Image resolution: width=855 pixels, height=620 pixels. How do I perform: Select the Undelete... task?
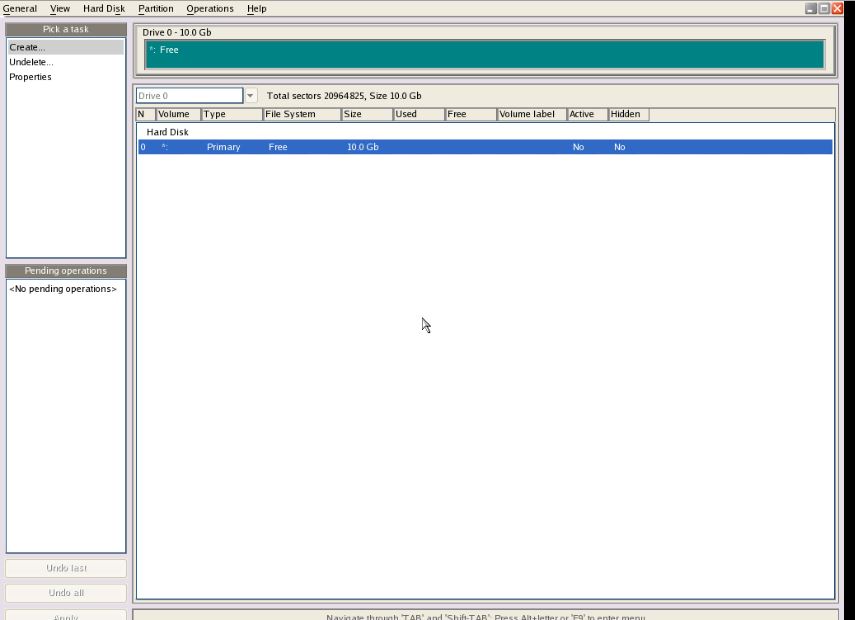tap(65, 62)
